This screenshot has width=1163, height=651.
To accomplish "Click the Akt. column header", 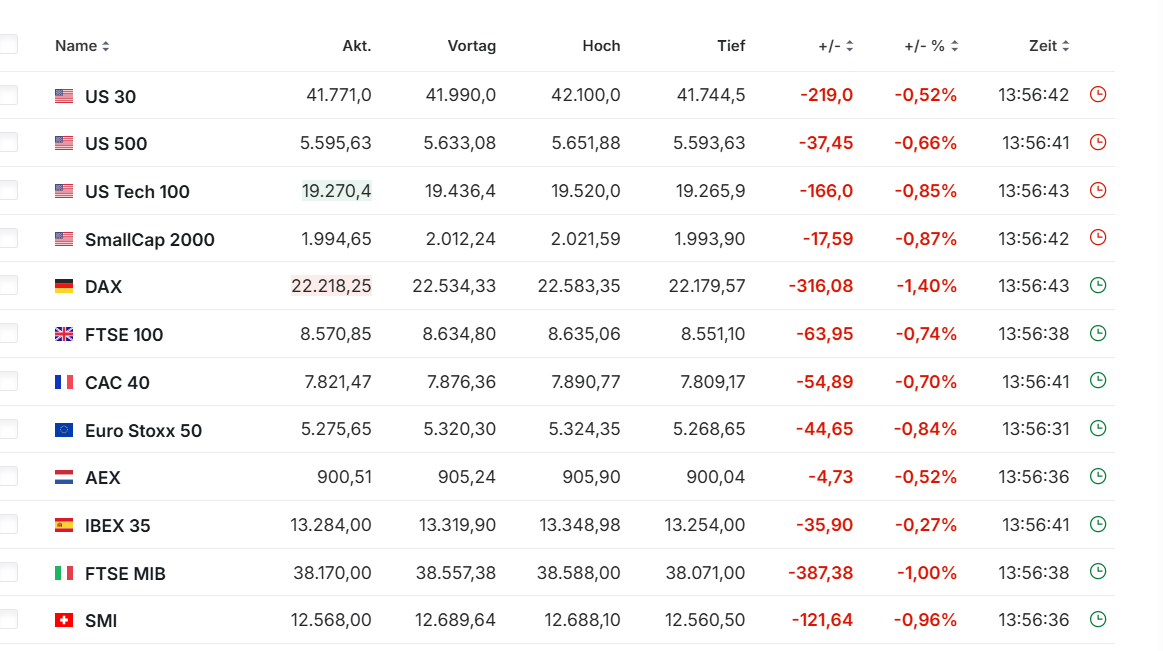I will [356, 46].
